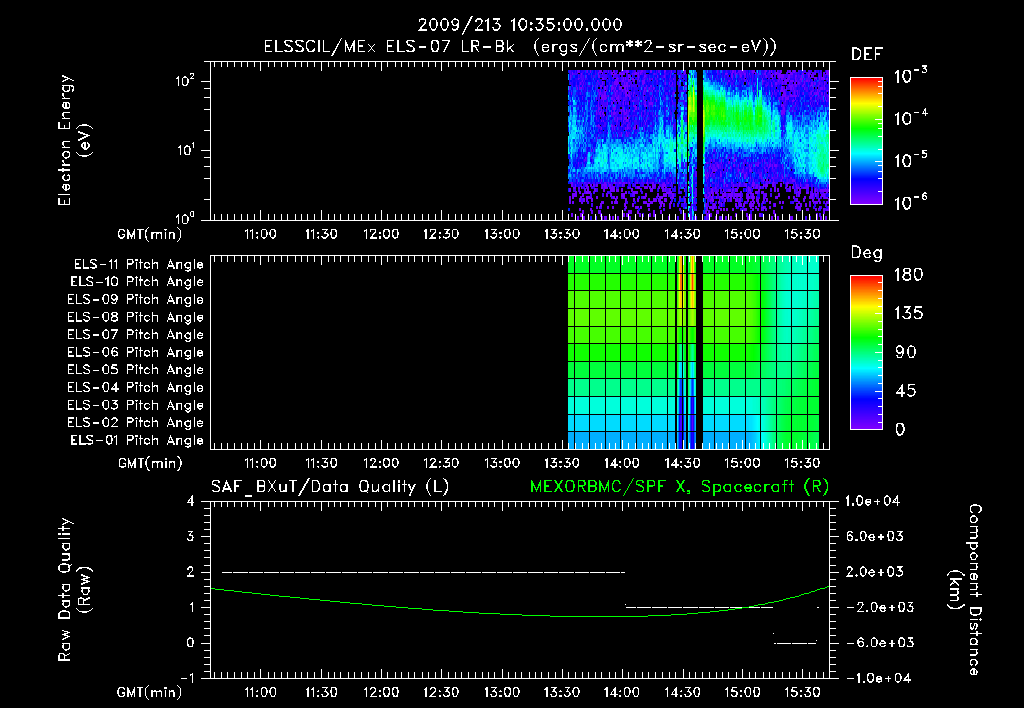
Task: Click the GMT(min) label under the pitch angle panel
Action: pos(150,464)
